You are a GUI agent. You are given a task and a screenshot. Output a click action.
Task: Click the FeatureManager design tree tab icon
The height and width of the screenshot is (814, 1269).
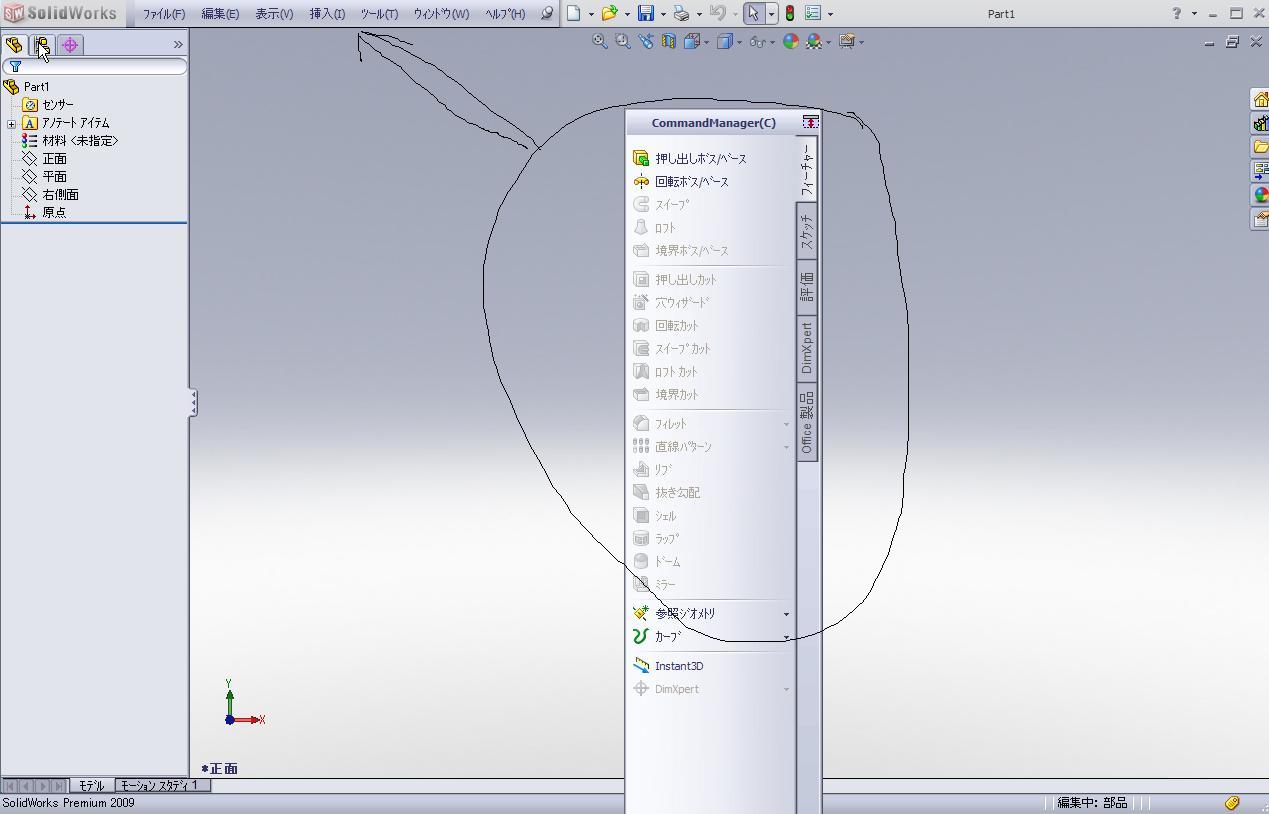(14, 45)
